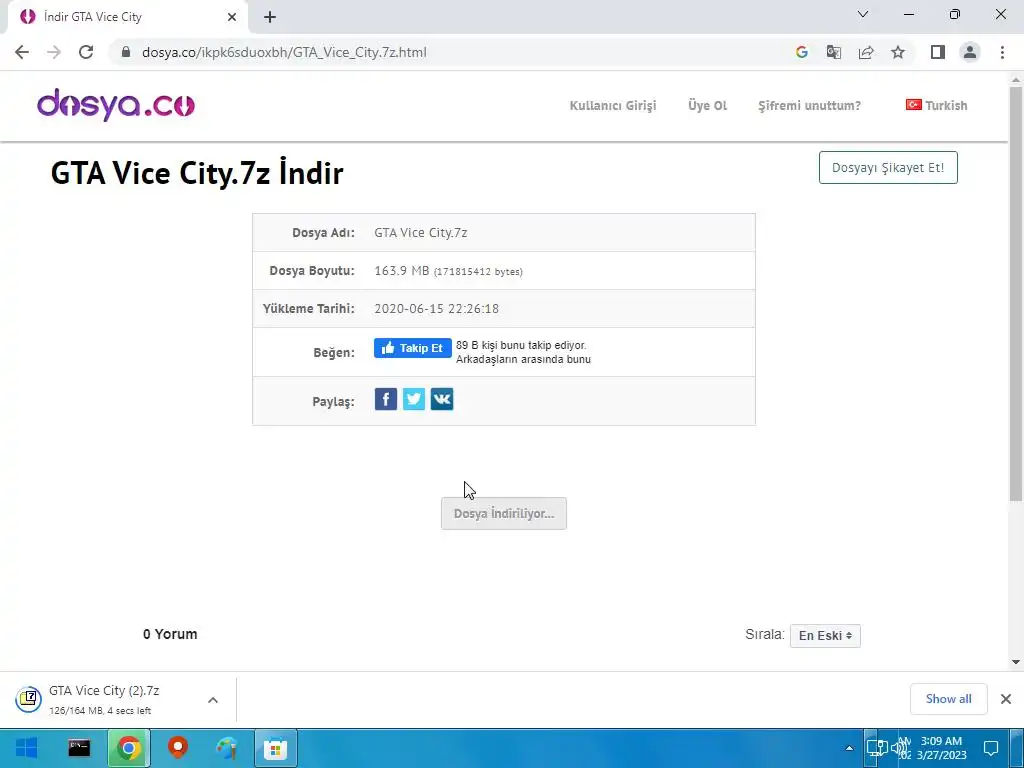
Task: Click the browser back arrow
Action: pos(22,52)
